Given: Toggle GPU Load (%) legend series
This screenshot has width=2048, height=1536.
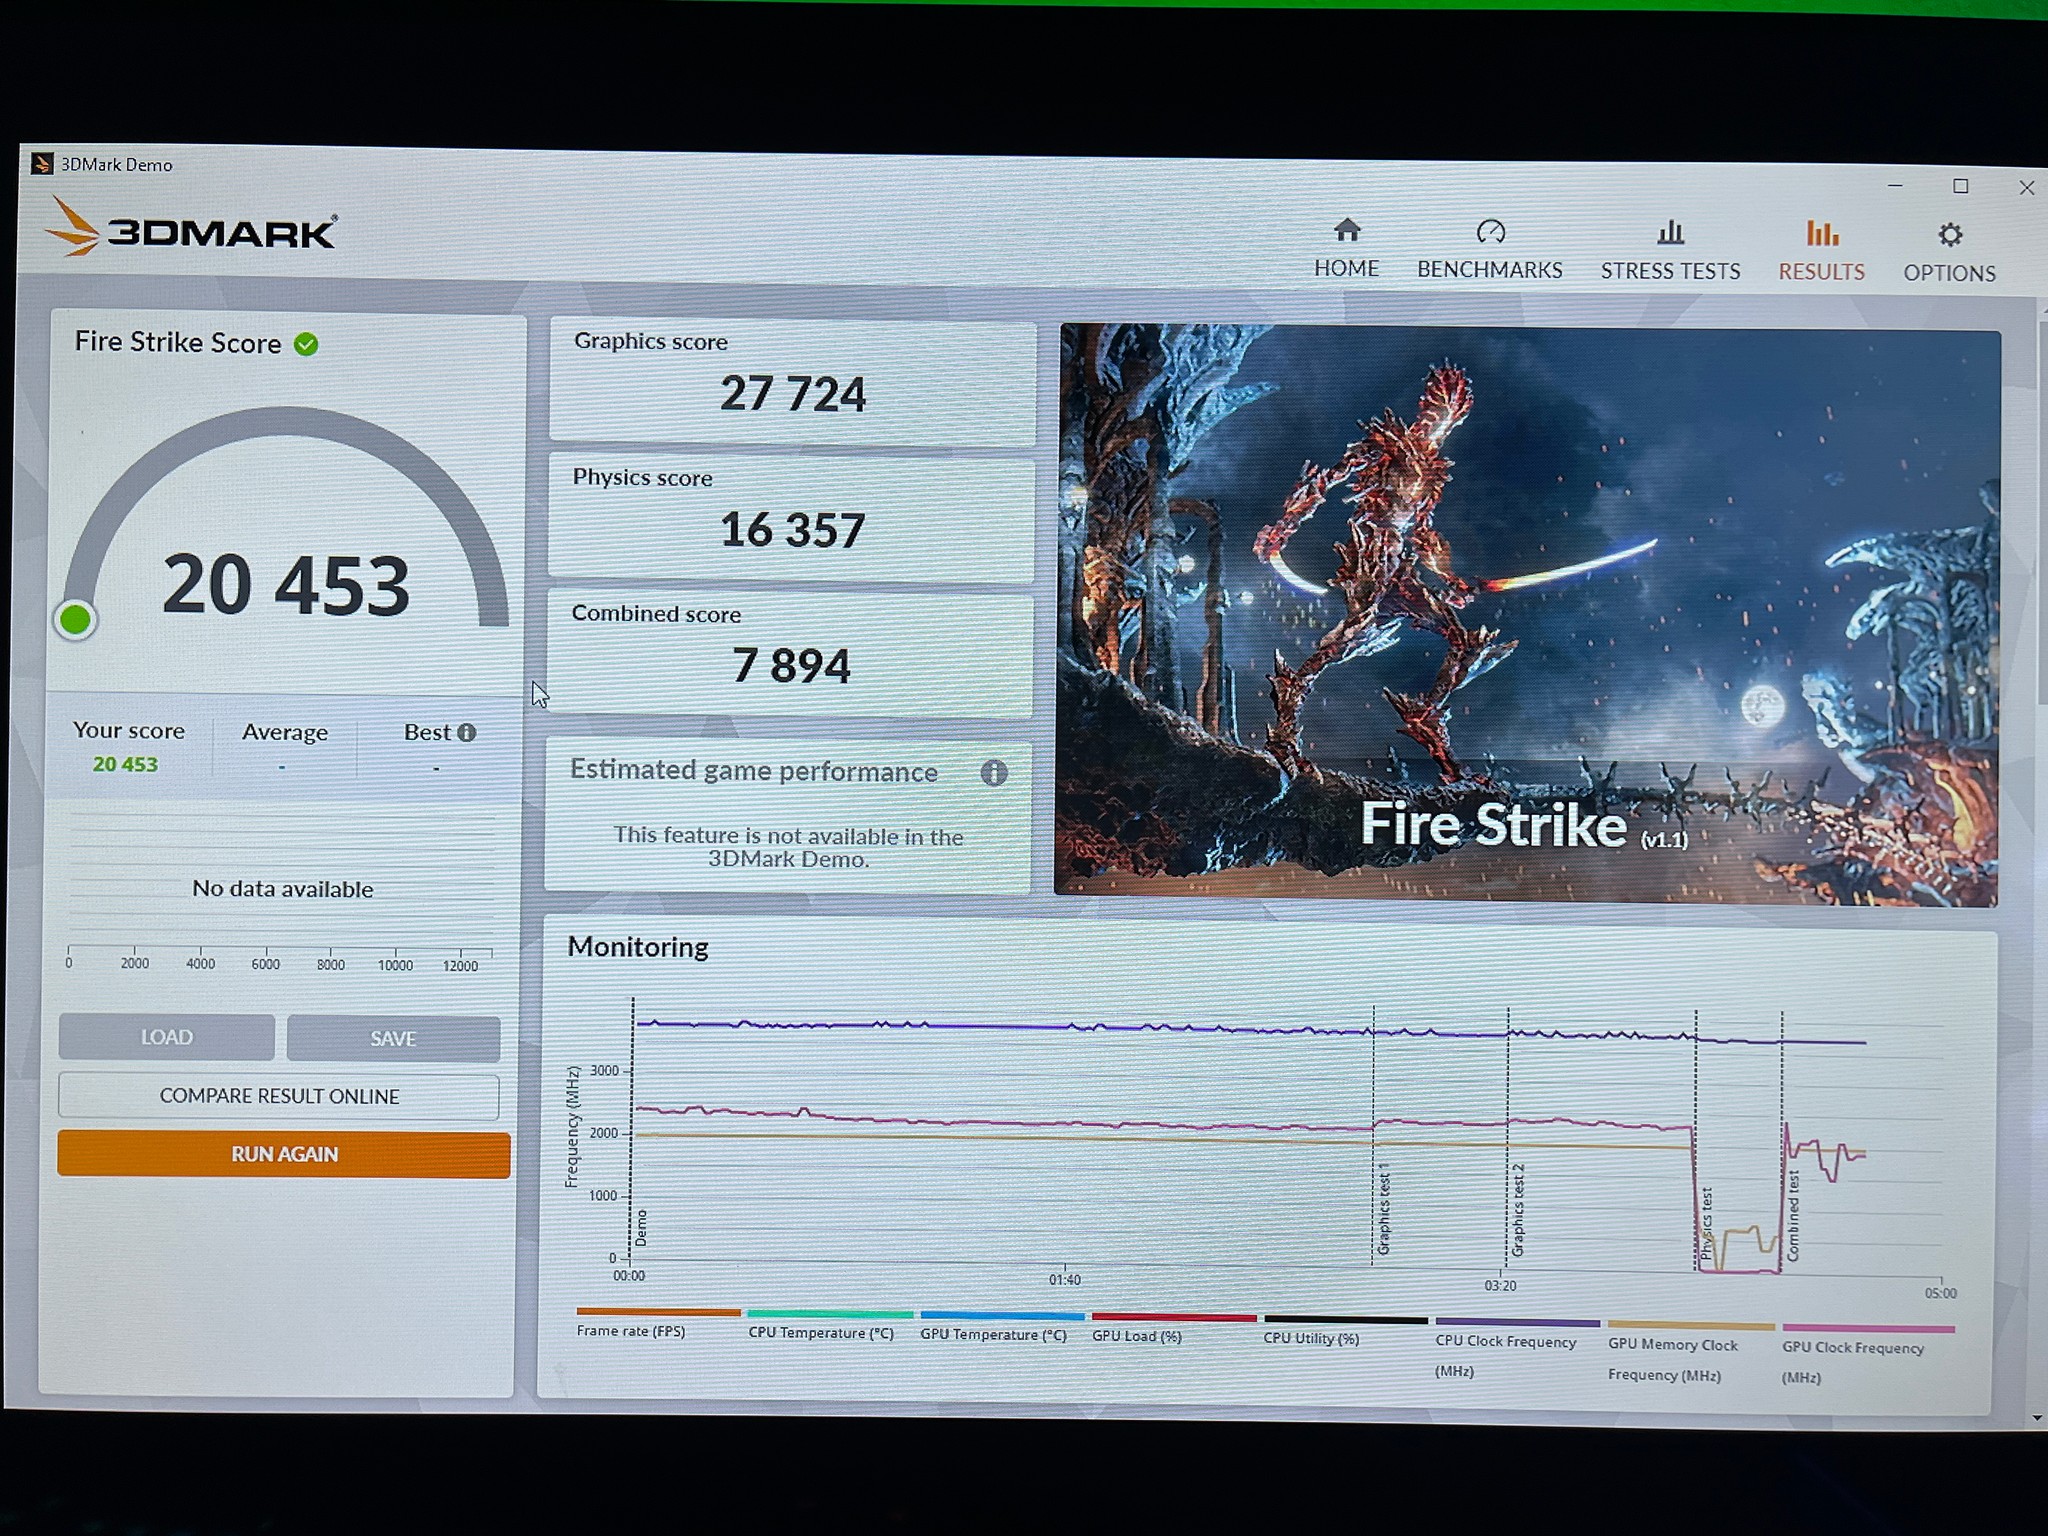Looking at the screenshot, I should click(1137, 1336).
